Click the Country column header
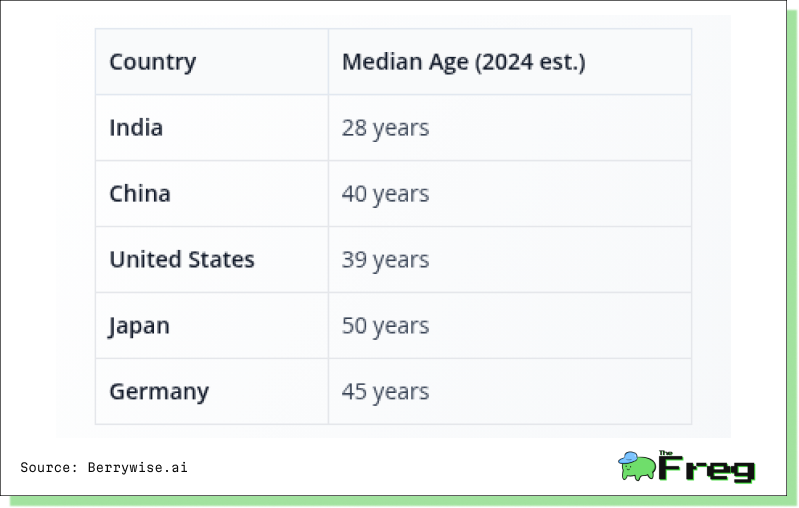 click(152, 62)
